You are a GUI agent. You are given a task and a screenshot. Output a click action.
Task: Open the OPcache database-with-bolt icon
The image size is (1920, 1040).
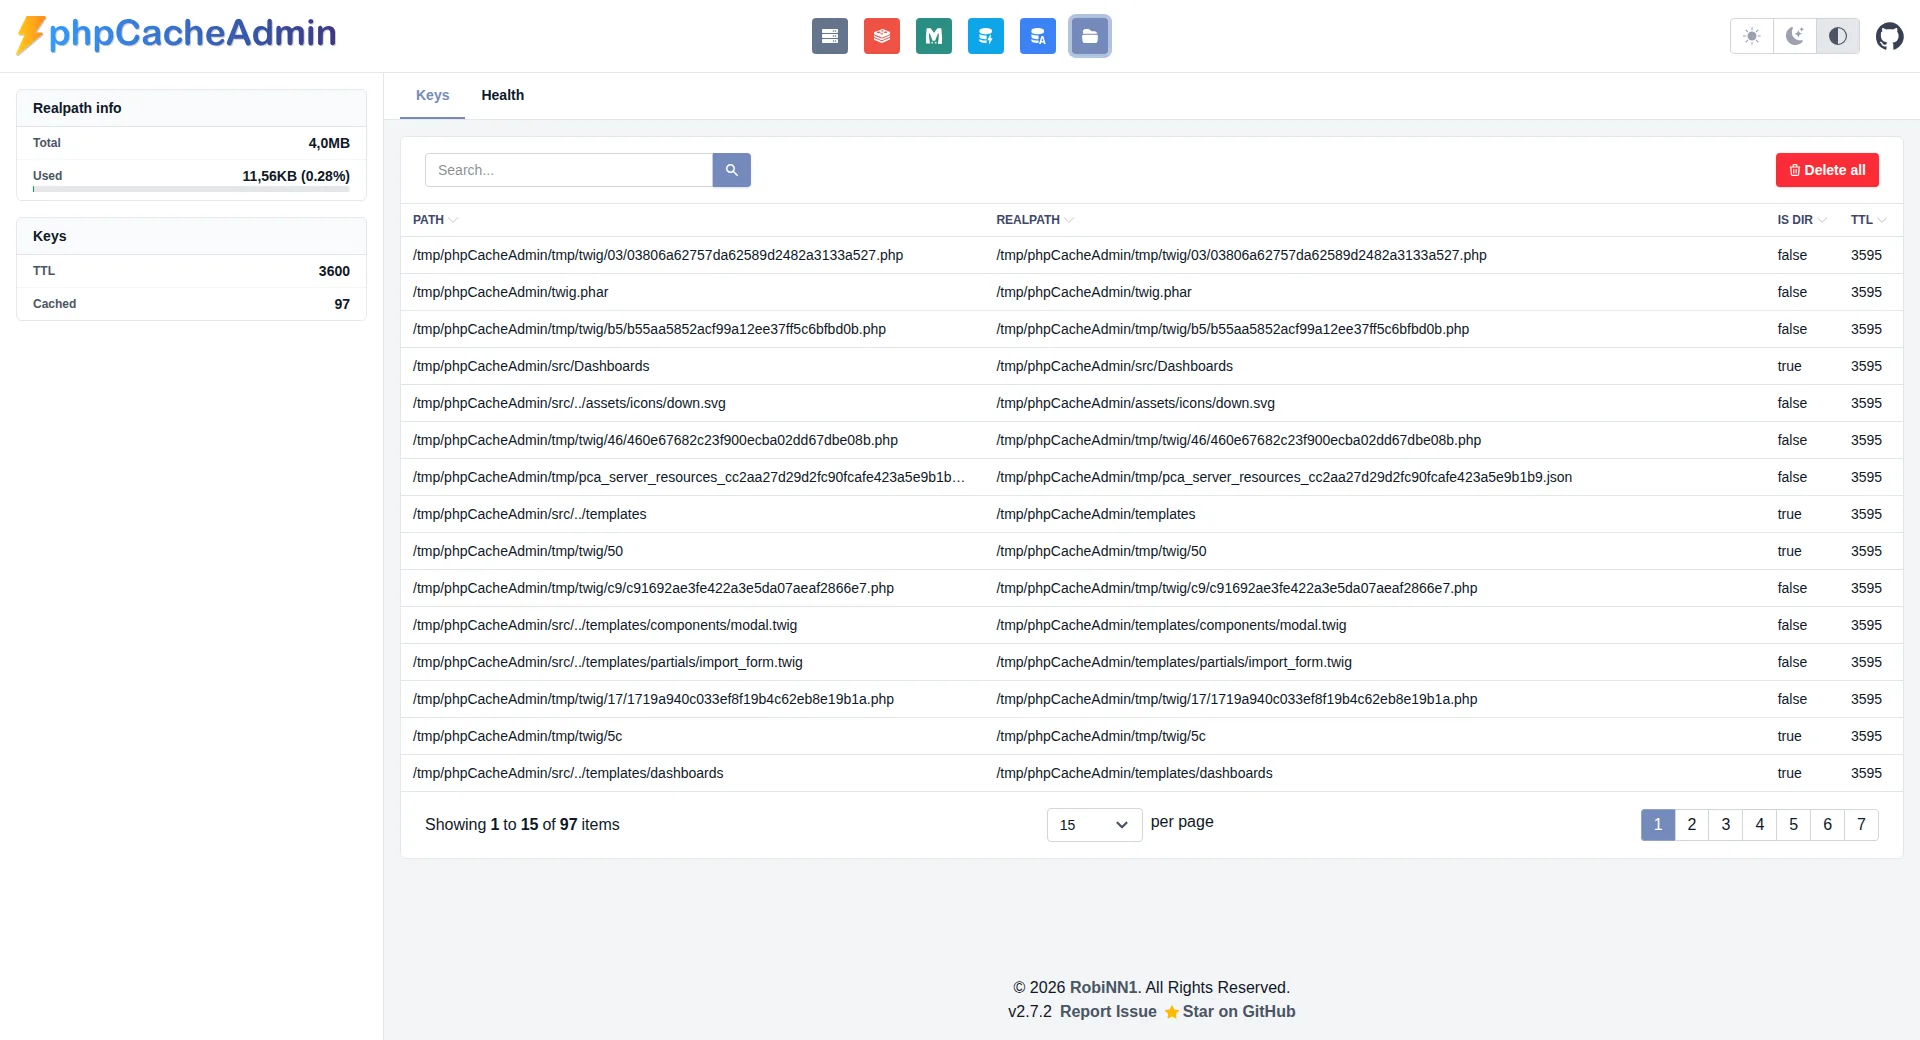[x=985, y=36]
